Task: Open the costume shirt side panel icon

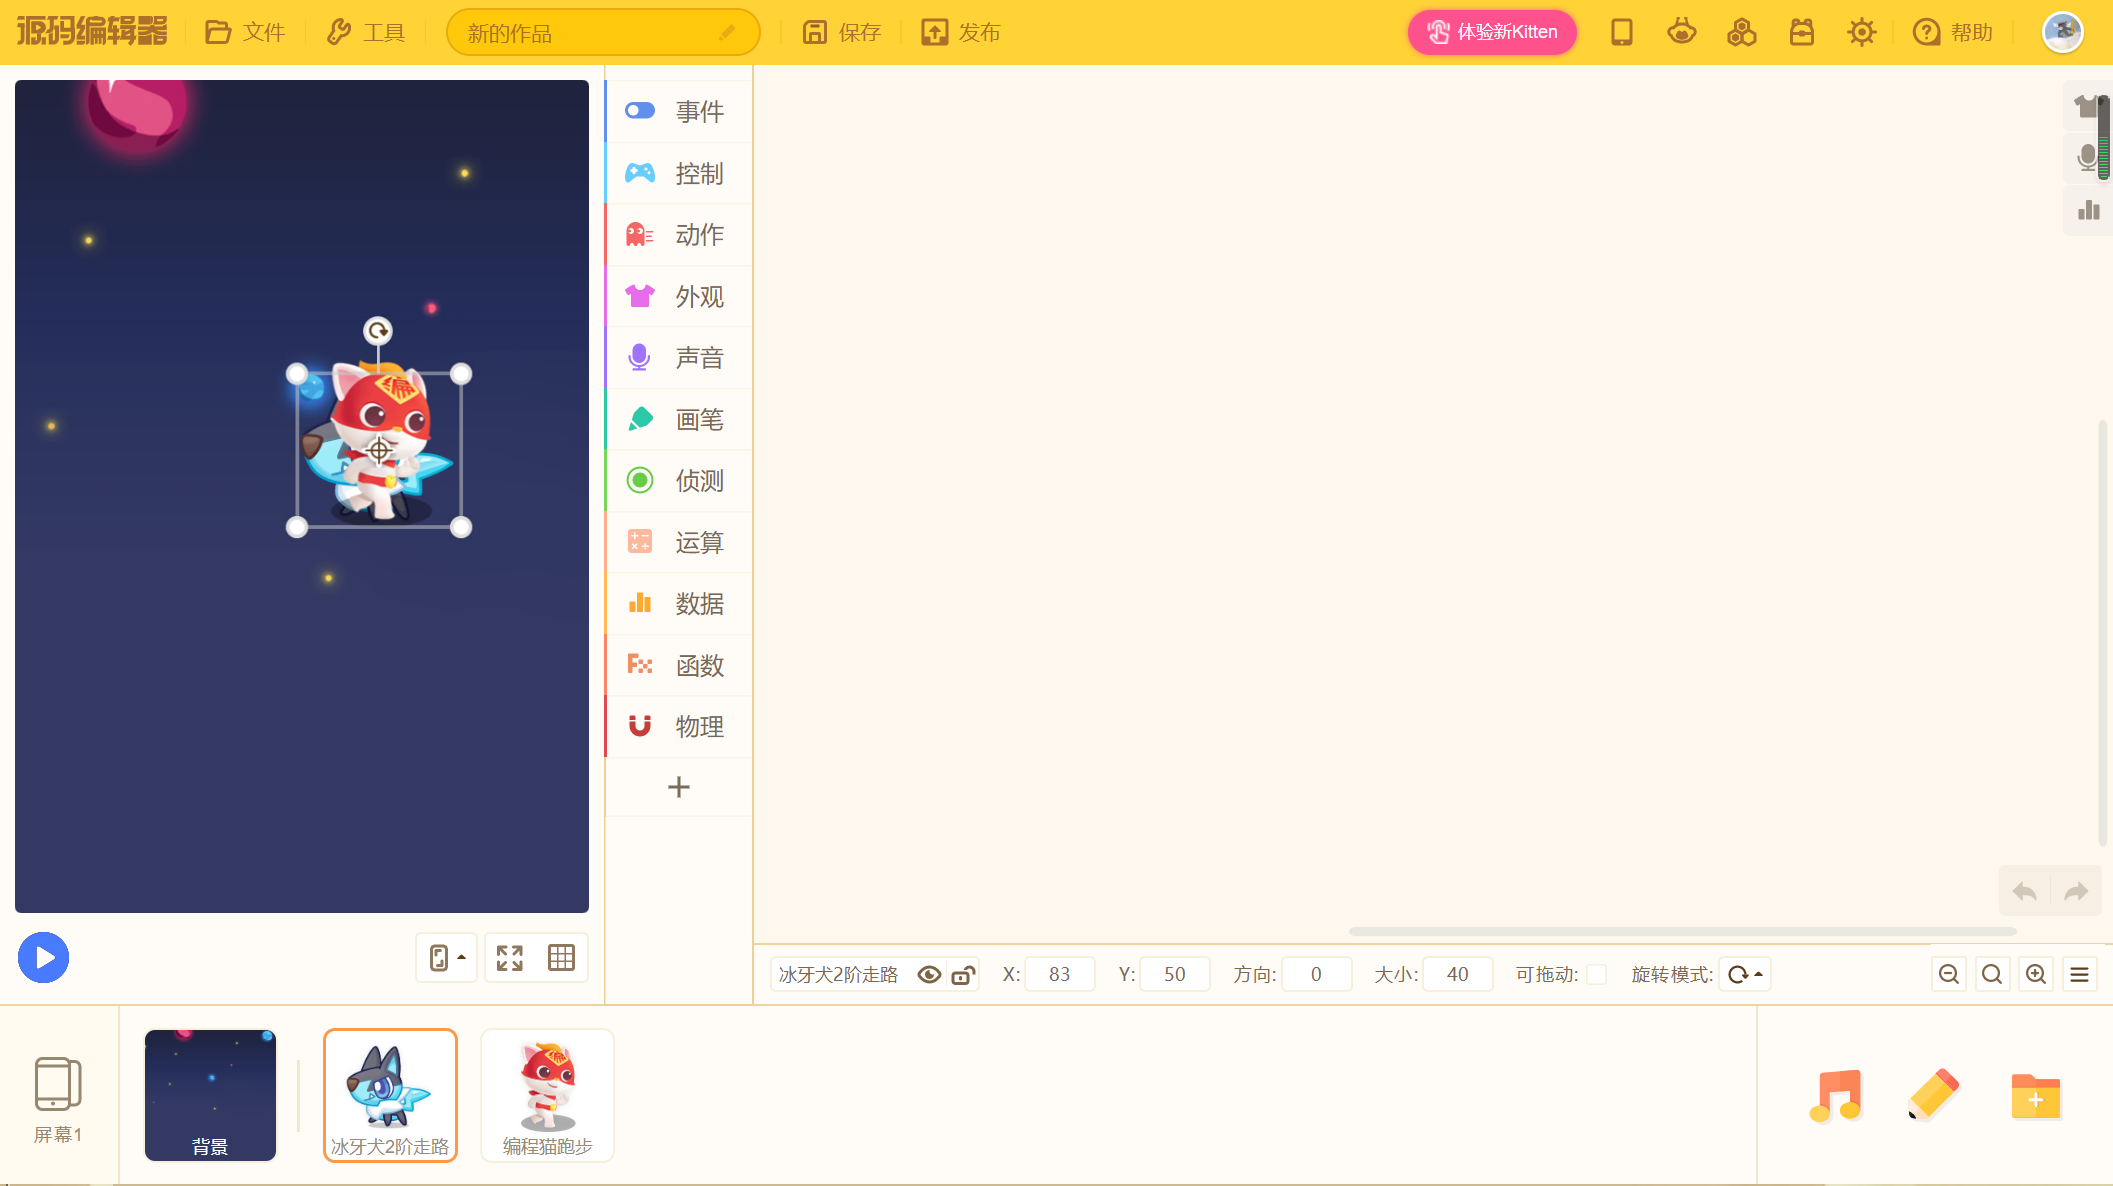Action: click(2086, 105)
